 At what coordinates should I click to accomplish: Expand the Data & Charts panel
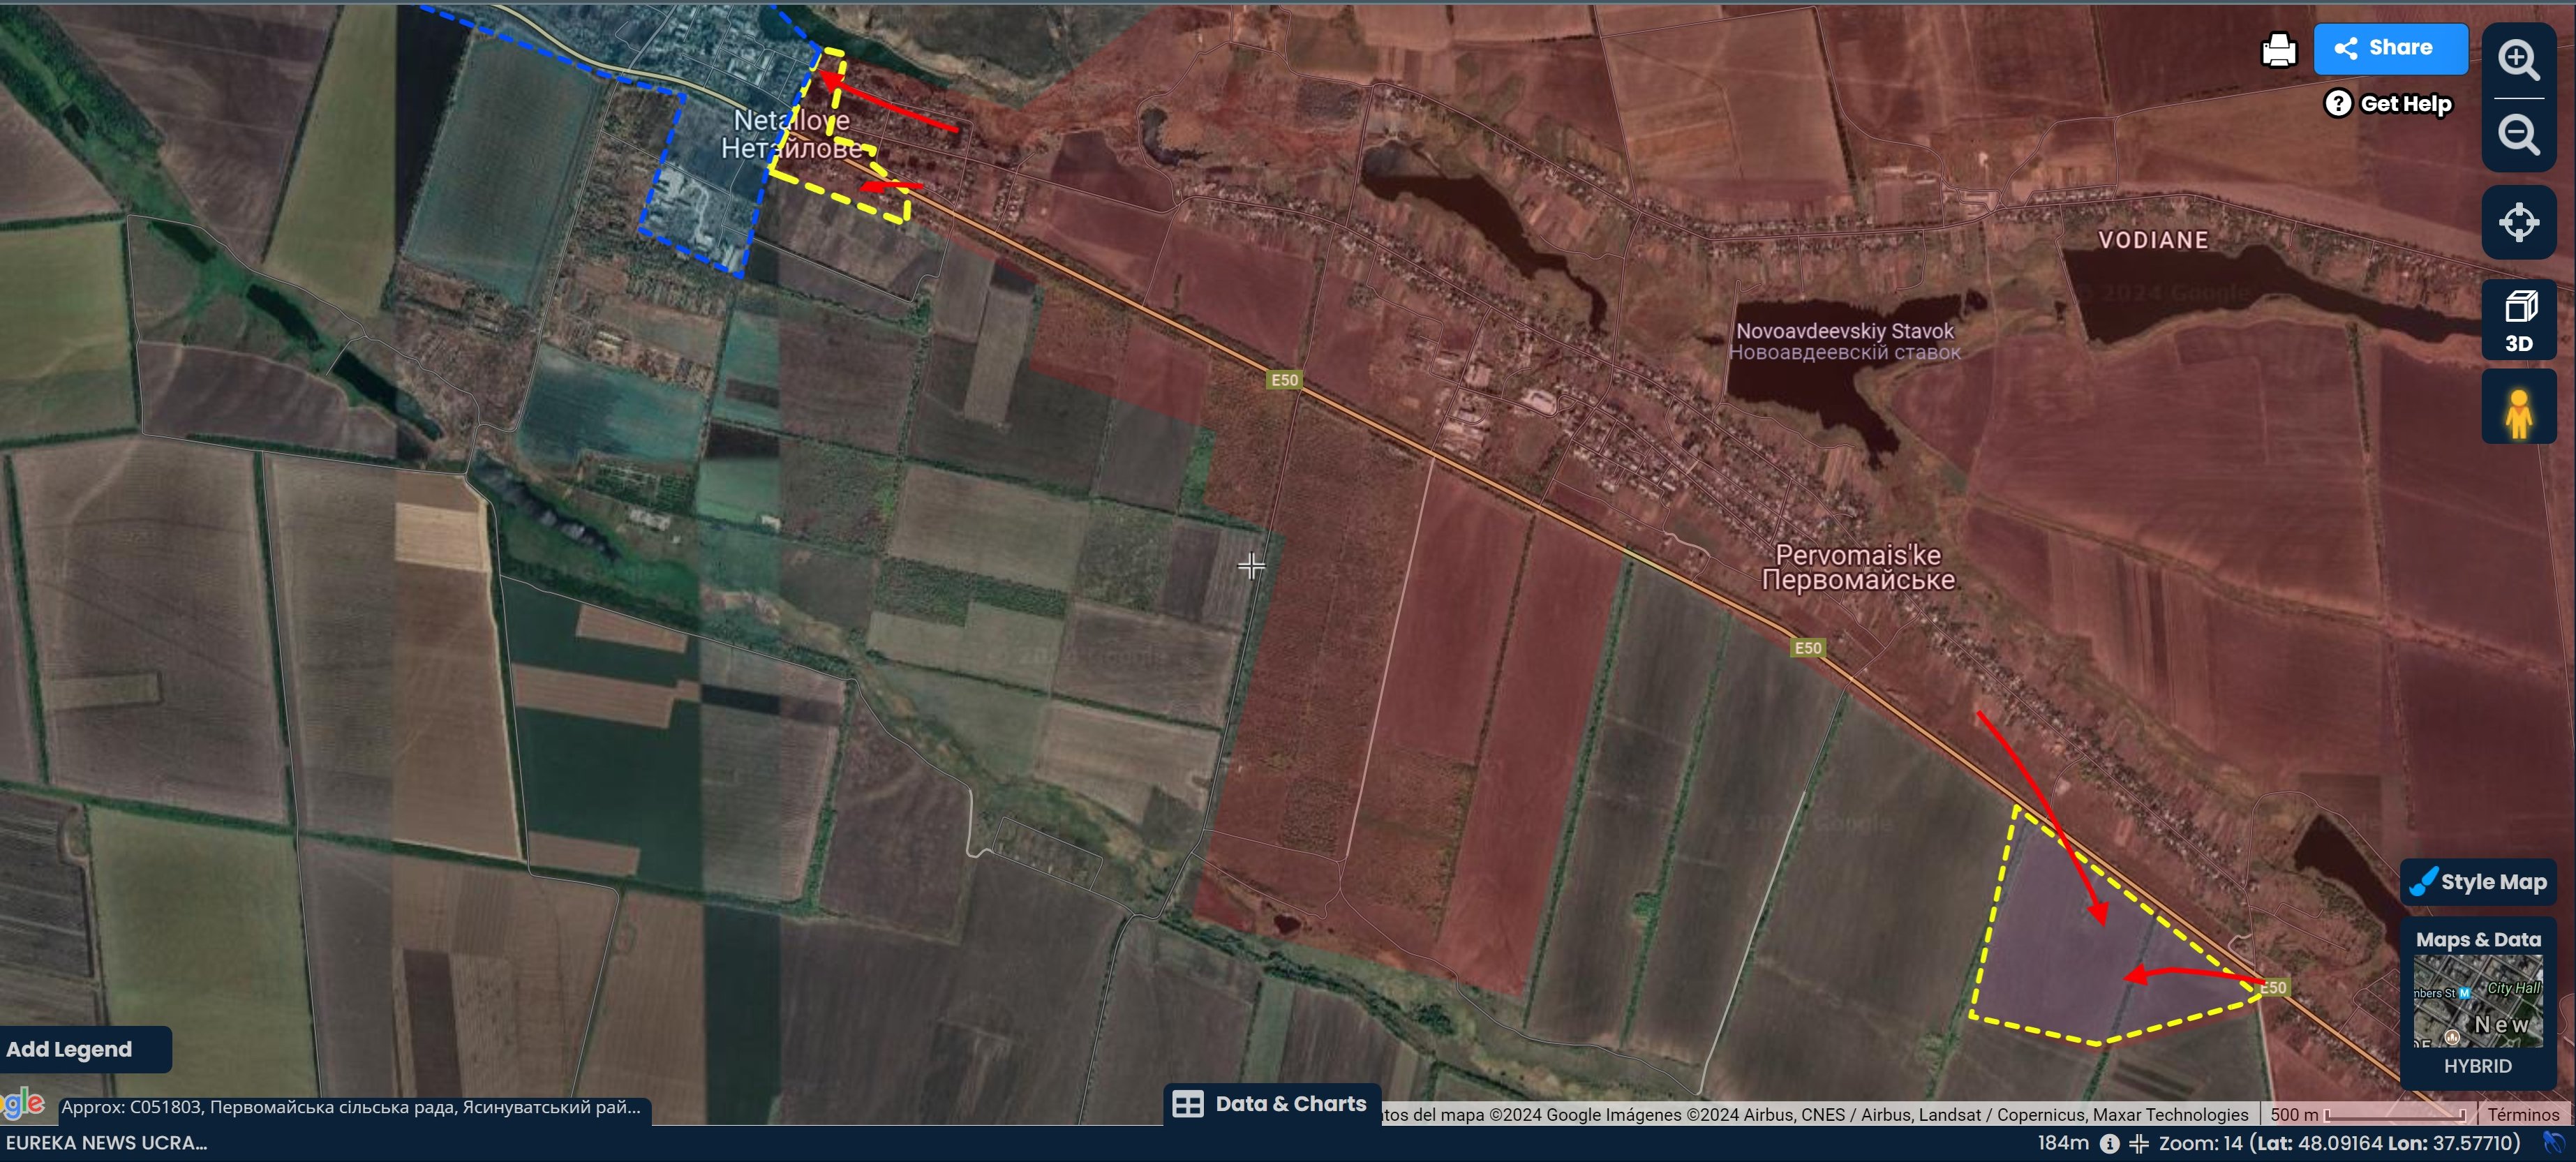pos(1271,1104)
